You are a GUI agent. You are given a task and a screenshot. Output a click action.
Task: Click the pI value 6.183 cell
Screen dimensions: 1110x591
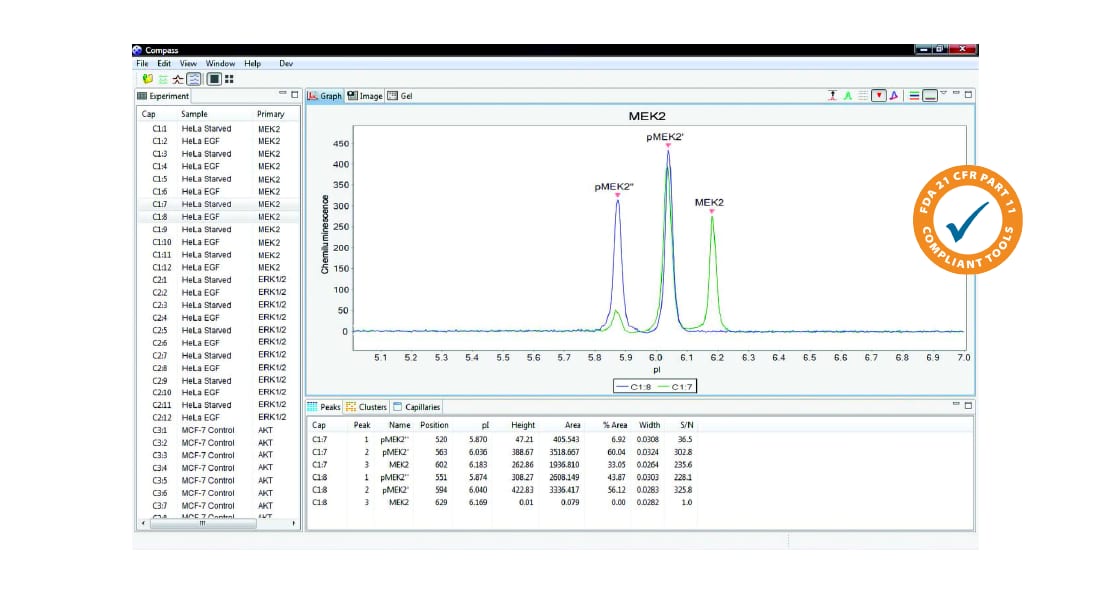click(x=478, y=465)
